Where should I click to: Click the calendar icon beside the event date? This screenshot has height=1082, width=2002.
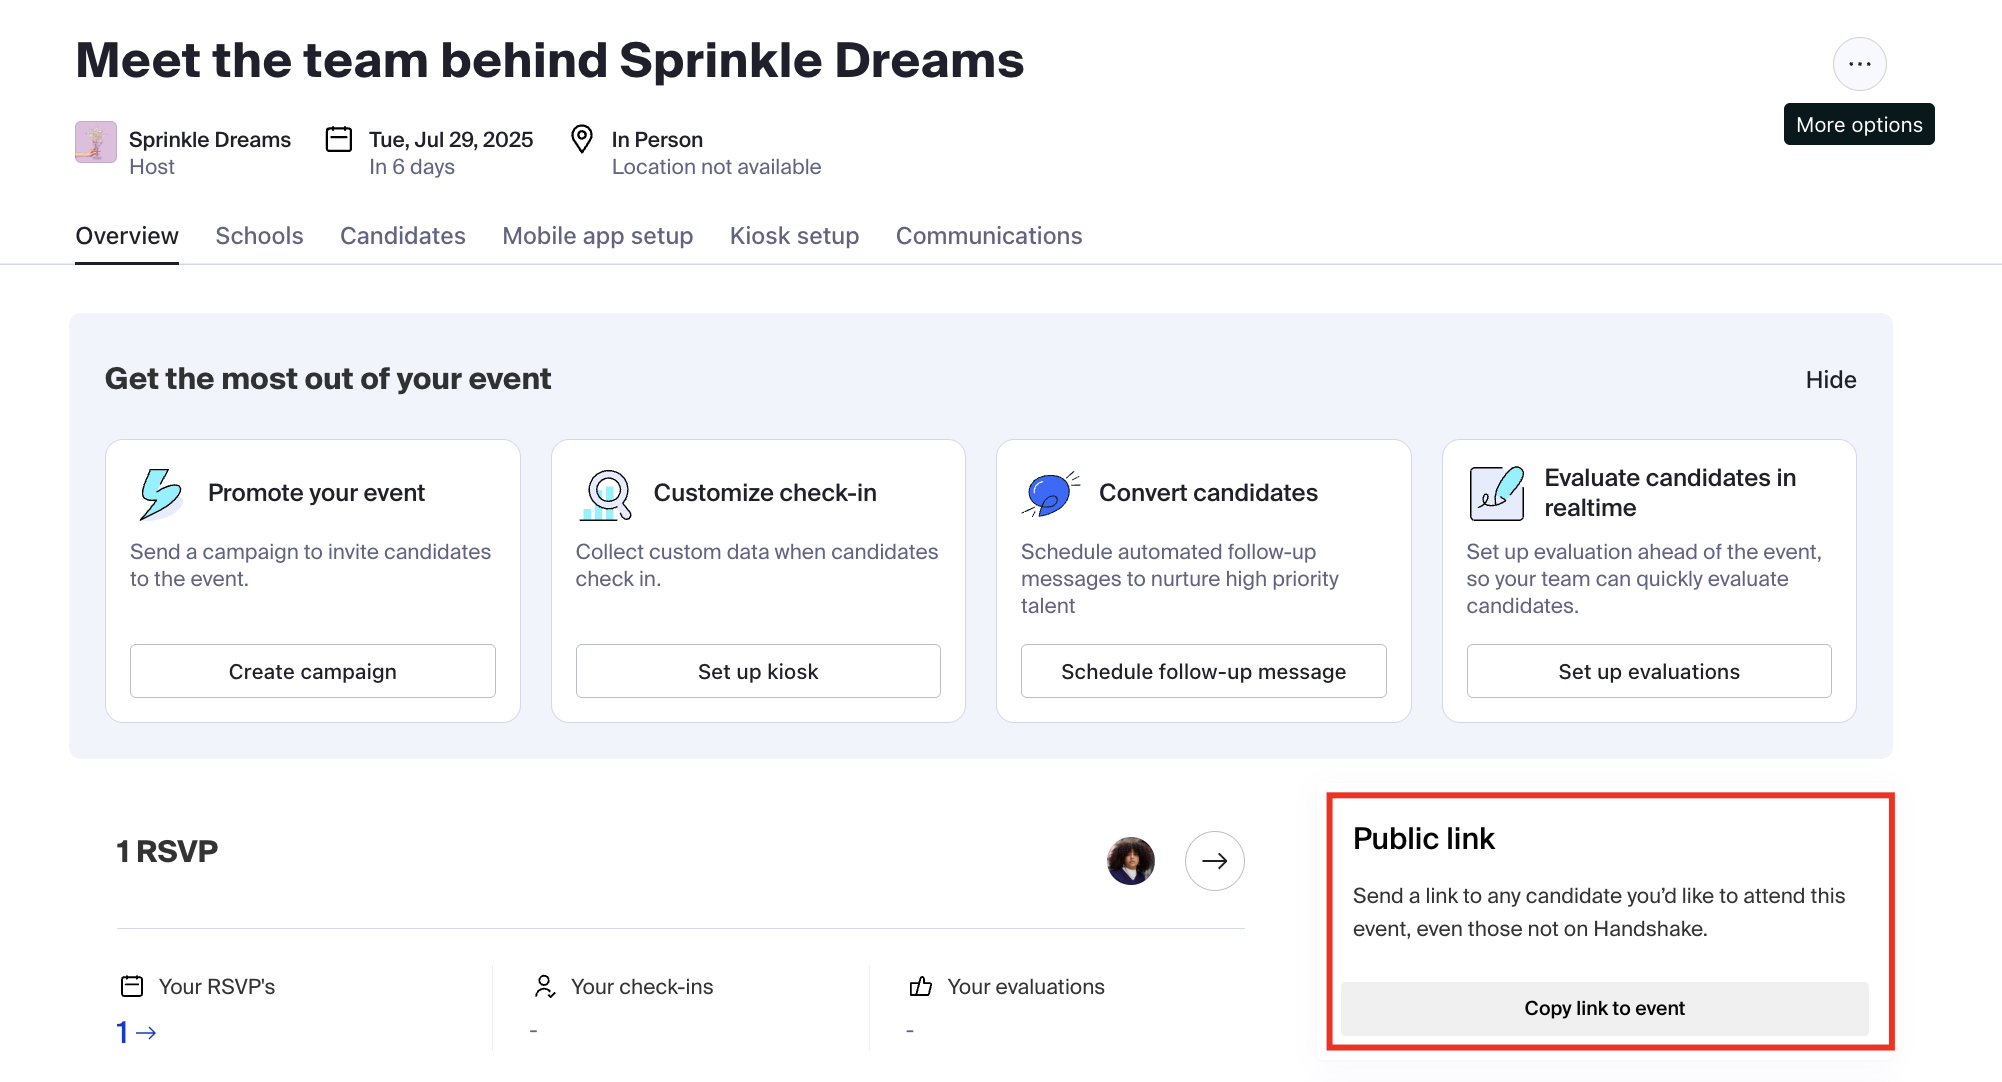point(338,139)
